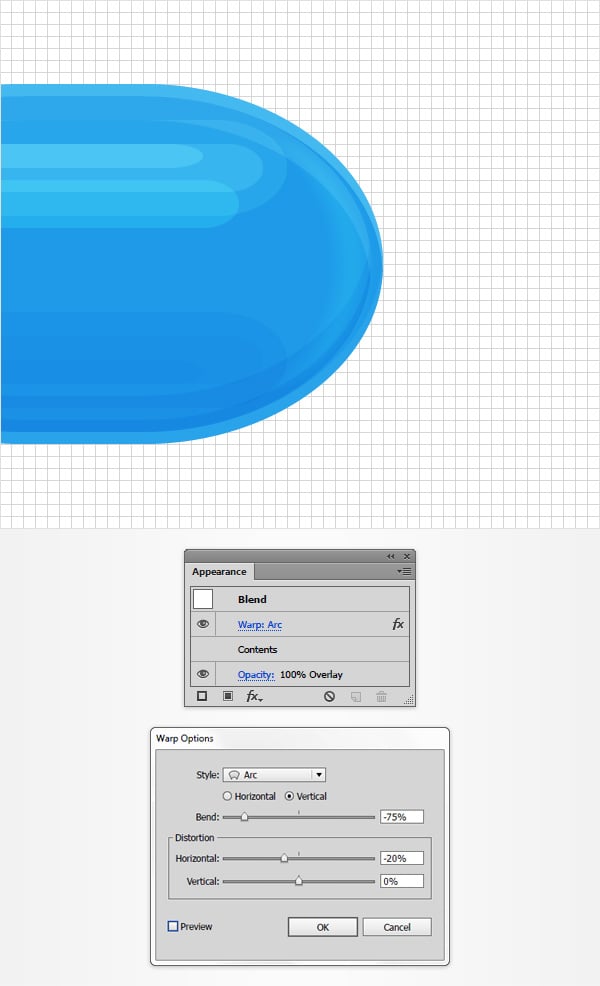Viewport: 600px width, 986px height.
Task: Click the fx icon on Warp: Arc row
Action: click(397, 624)
